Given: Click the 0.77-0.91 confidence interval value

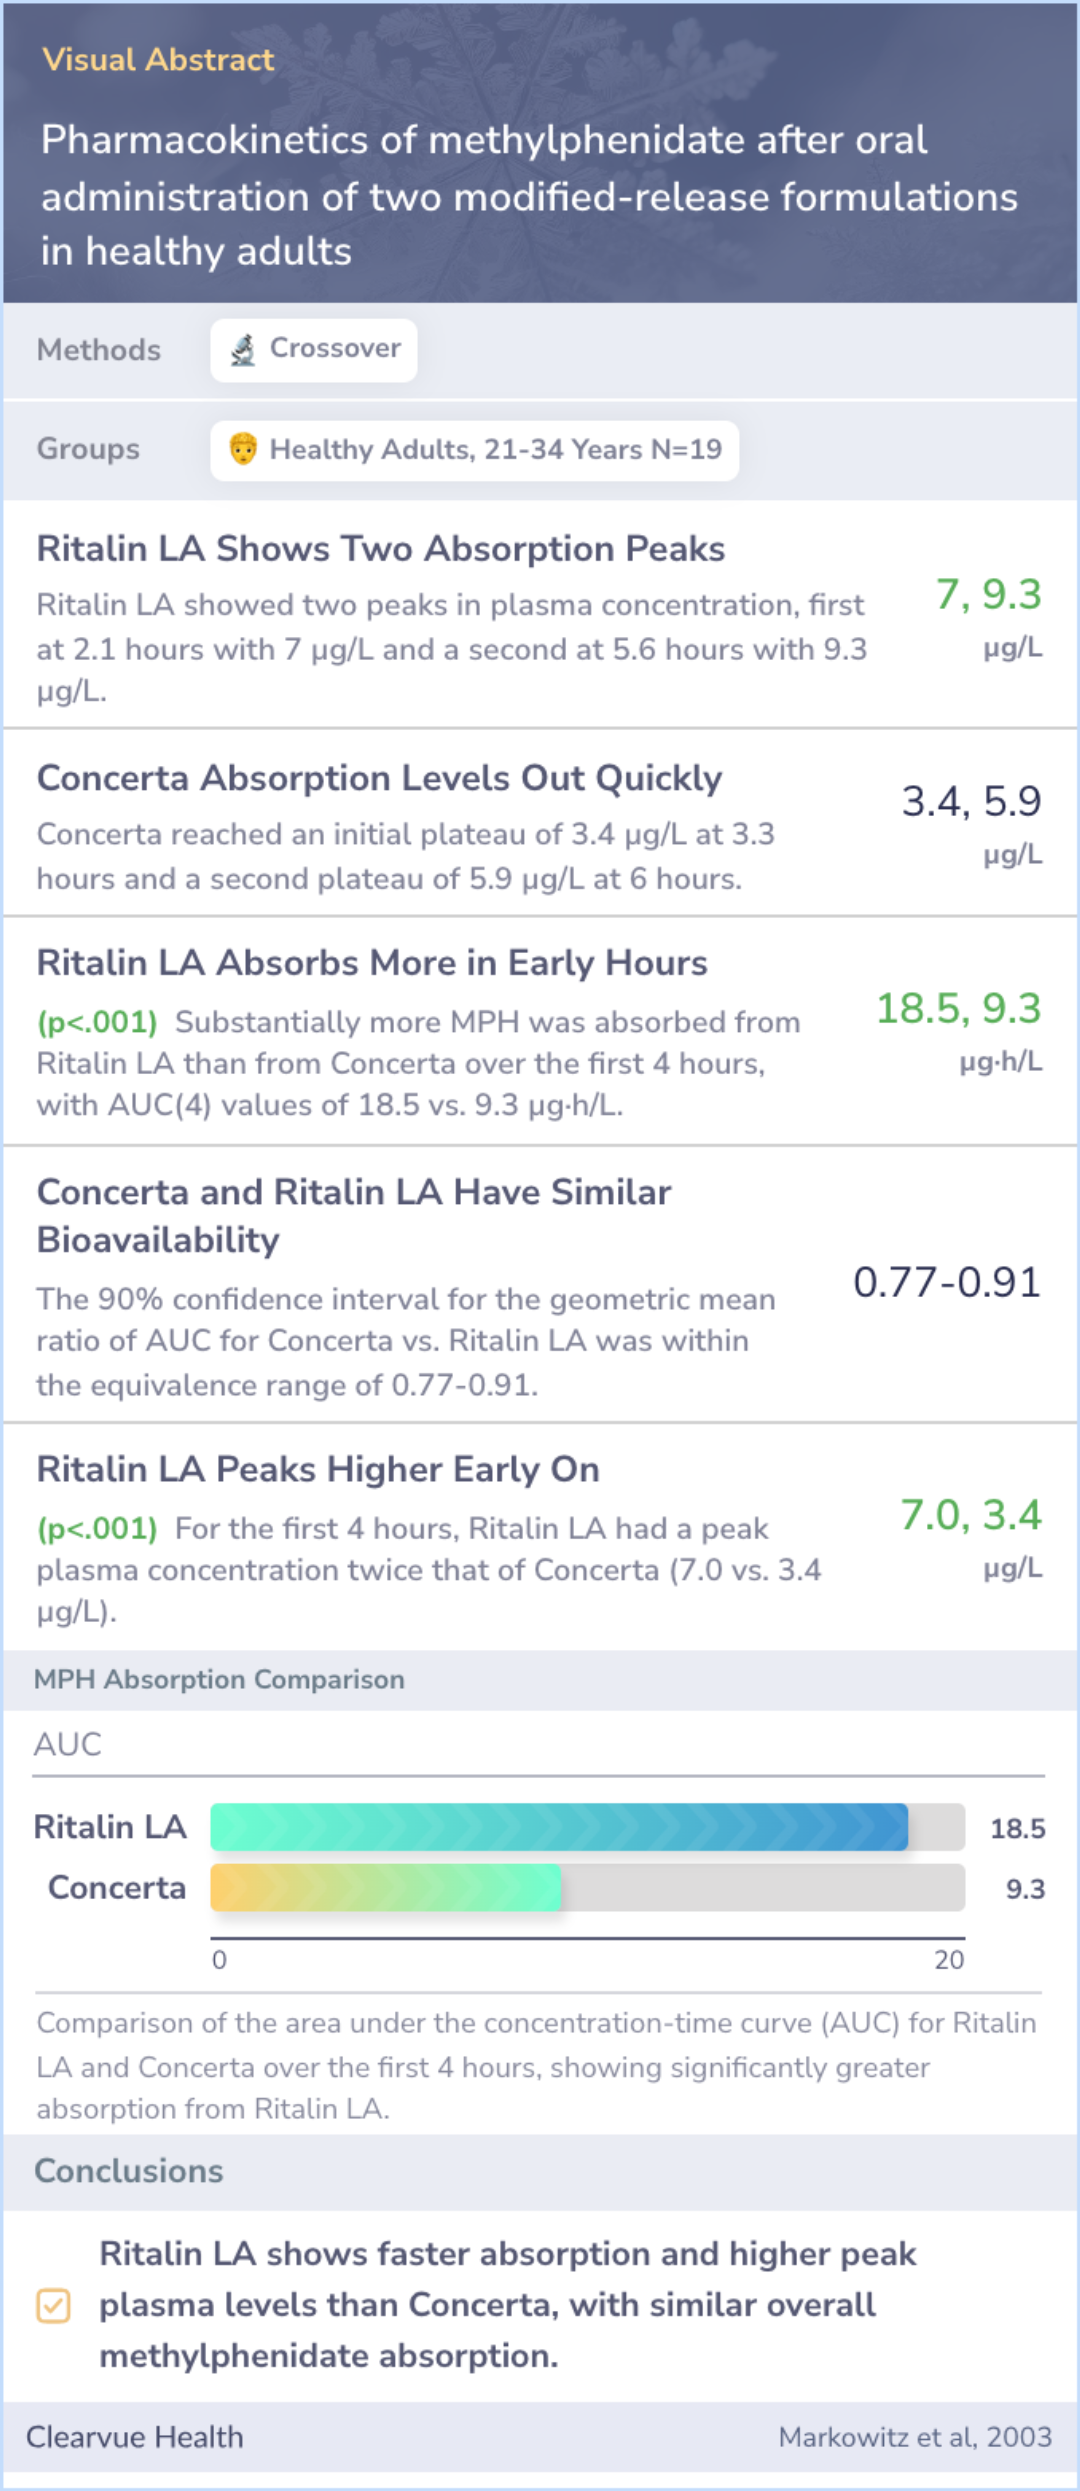Looking at the screenshot, I should [x=947, y=1282].
